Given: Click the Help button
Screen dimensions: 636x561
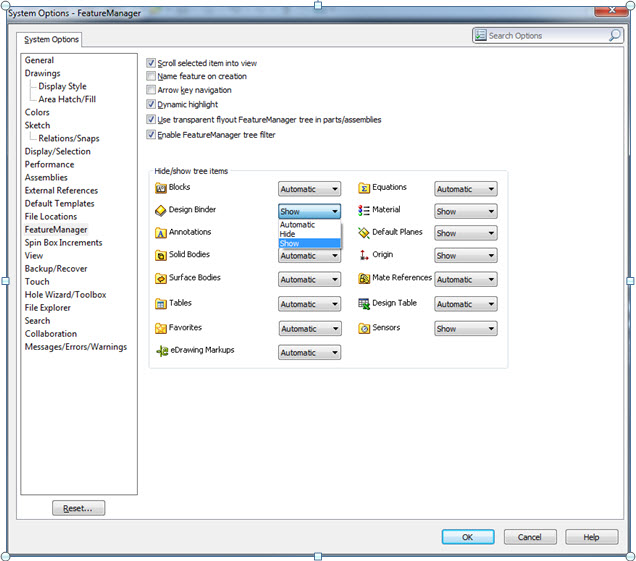Looking at the screenshot, I should click(x=591, y=537).
